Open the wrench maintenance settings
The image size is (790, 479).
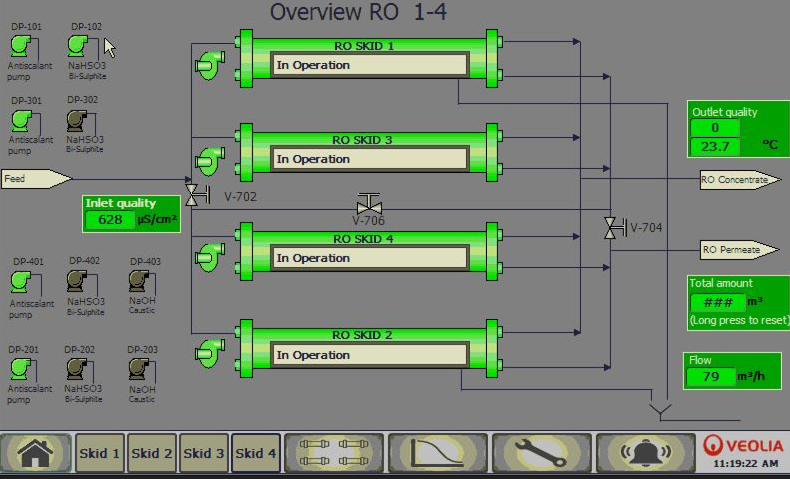(541, 453)
